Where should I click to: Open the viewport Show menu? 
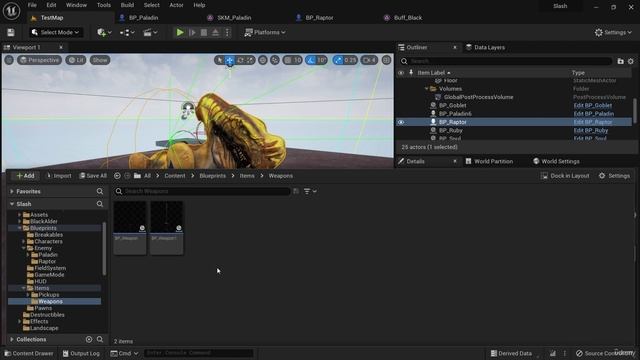tap(100, 60)
